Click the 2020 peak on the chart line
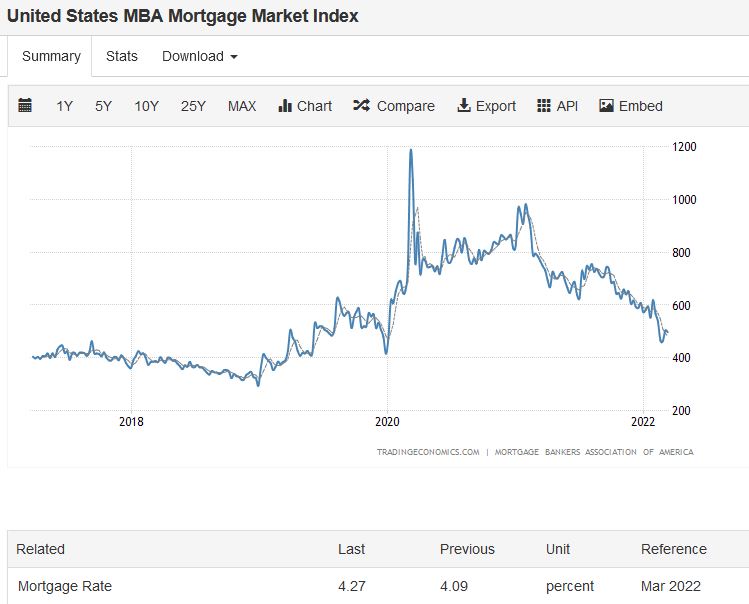 (x=411, y=152)
